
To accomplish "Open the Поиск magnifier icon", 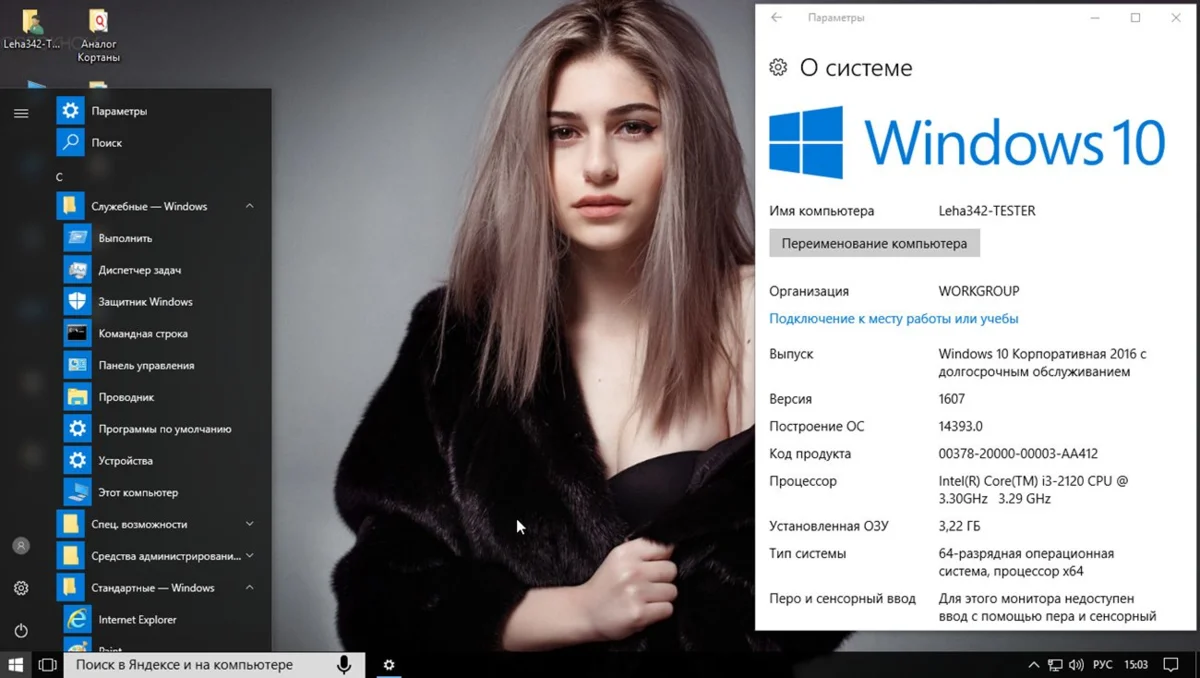I will click(x=71, y=143).
